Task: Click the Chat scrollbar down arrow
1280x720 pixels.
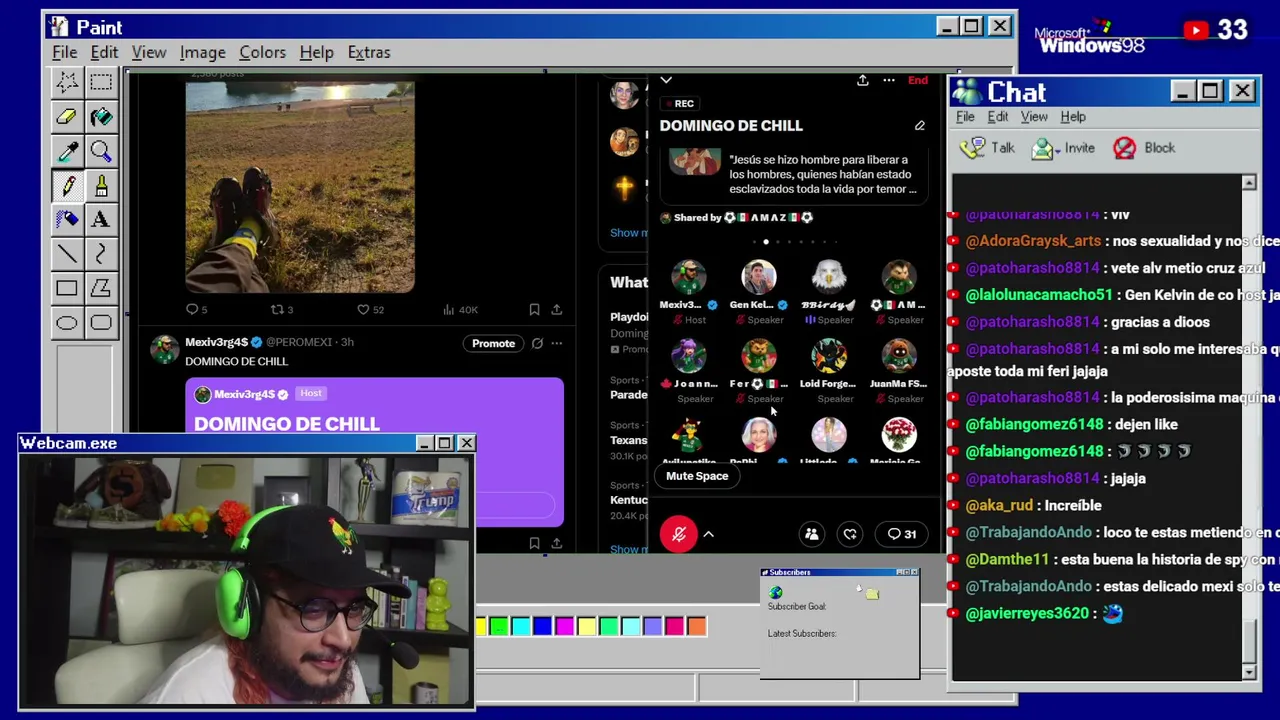Action: pyautogui.click(x=1249, y=673)
